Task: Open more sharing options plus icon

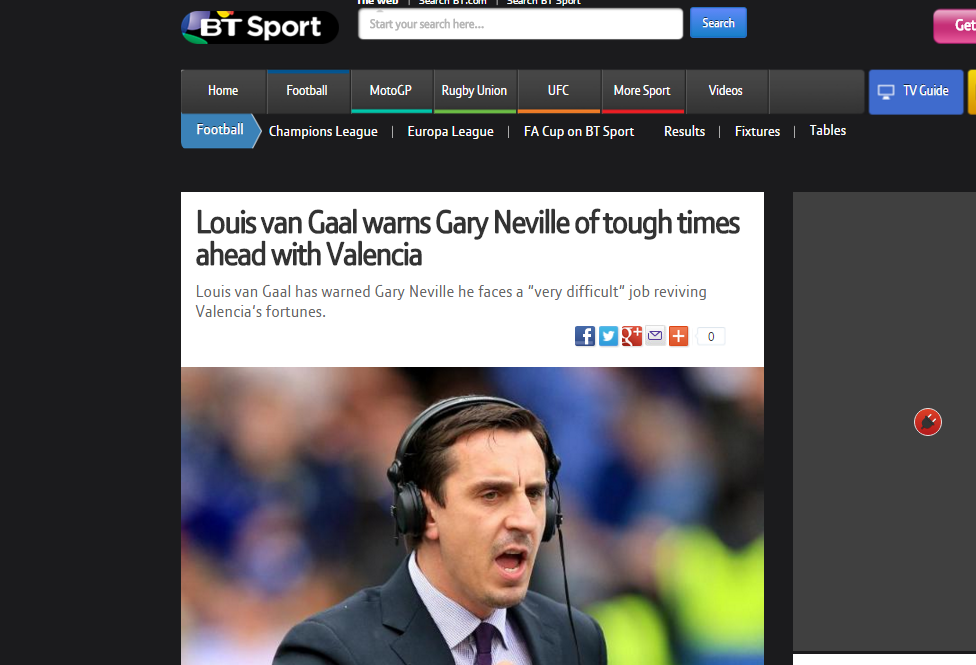Action: click(678, 336)
